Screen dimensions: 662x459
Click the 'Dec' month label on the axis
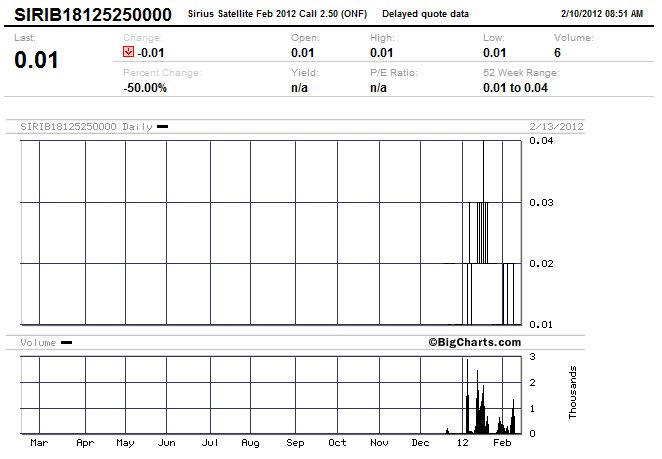point(420,443)
